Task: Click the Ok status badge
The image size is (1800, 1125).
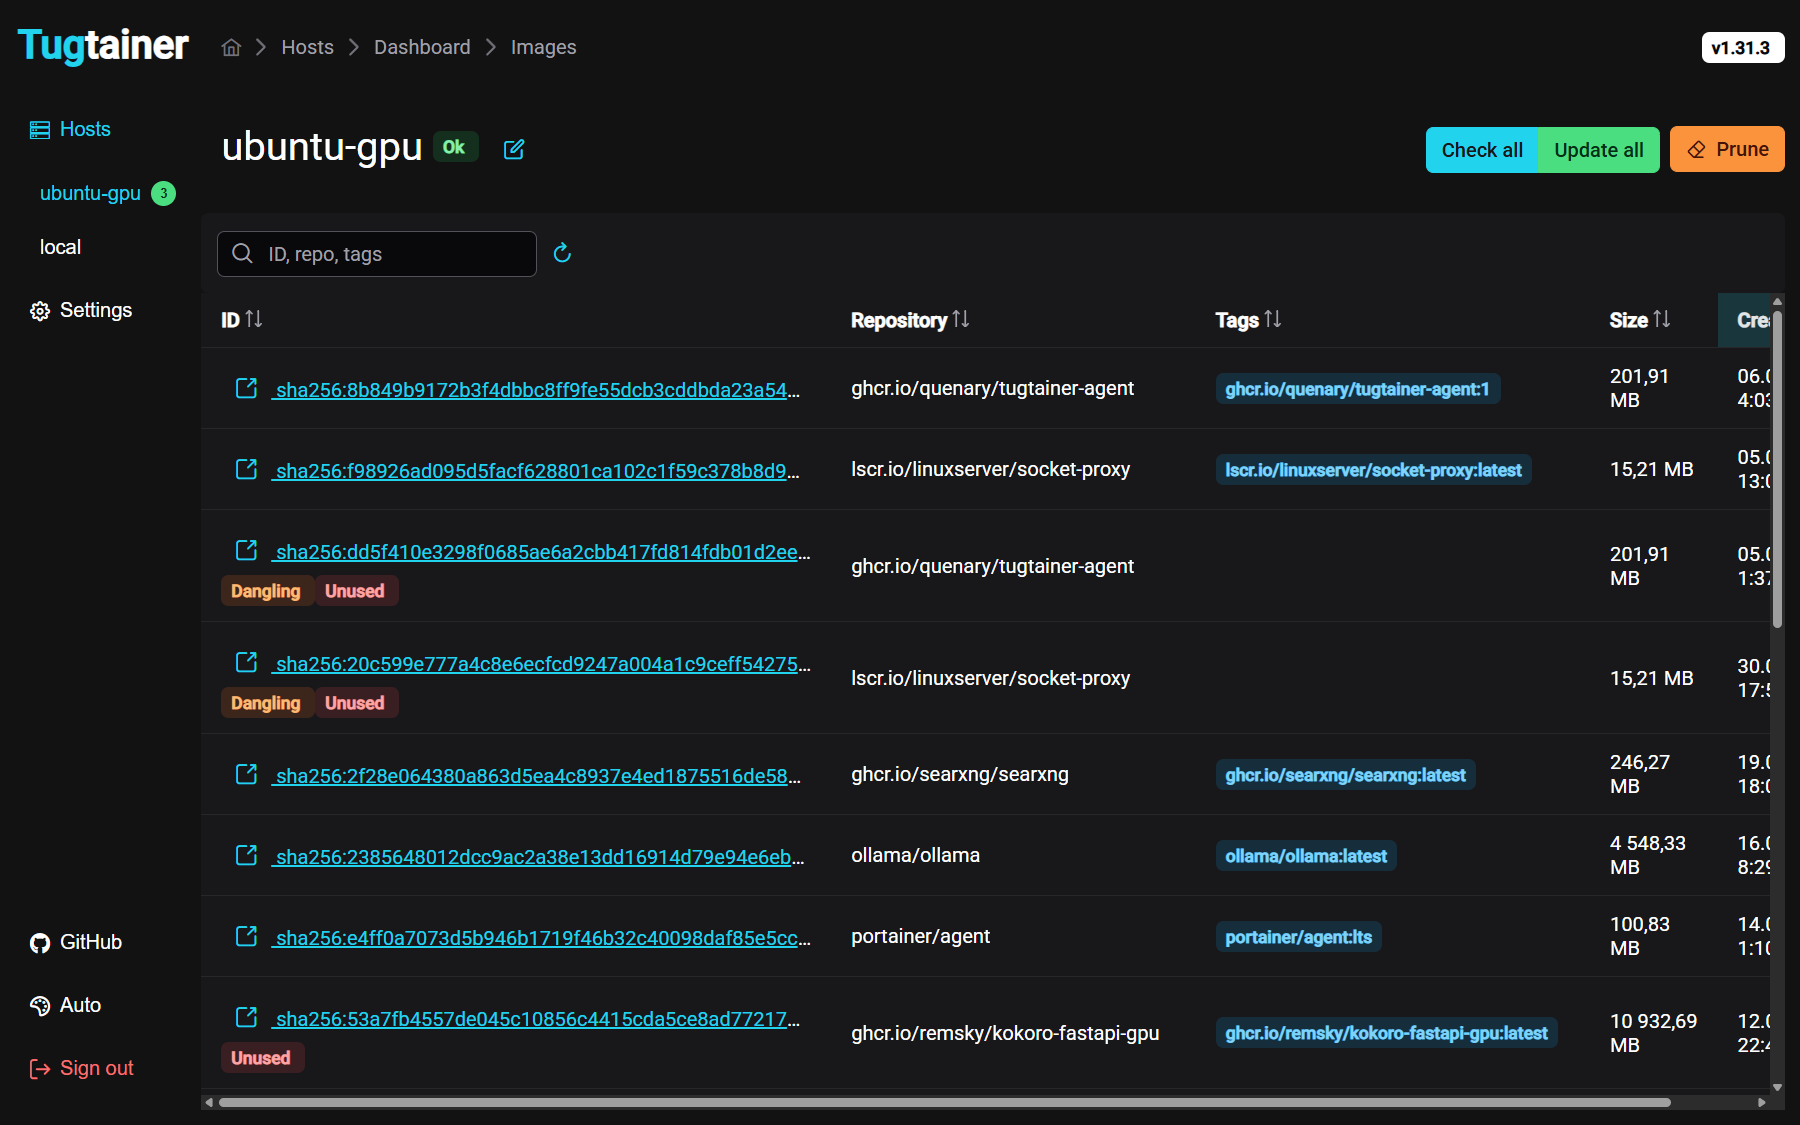Action: [455, 147]
